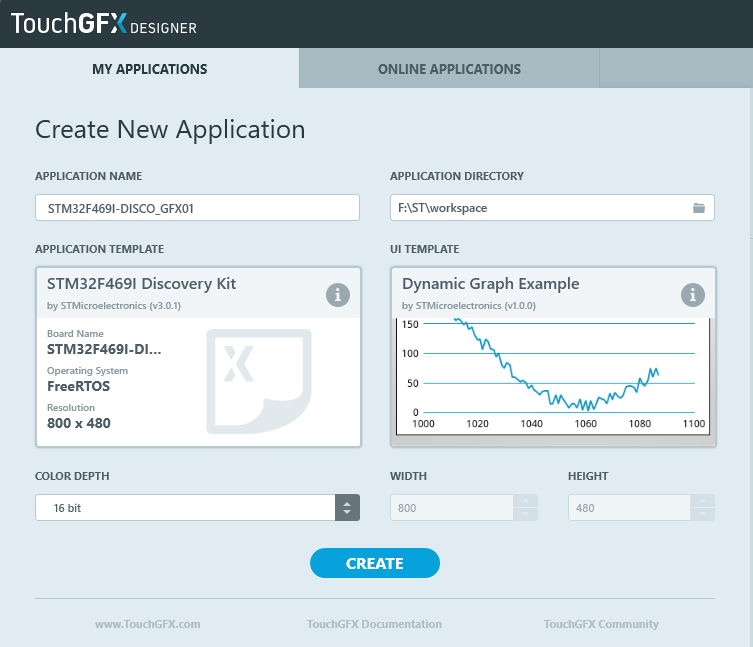The height and width of the screenshot is (647, 753).
Task: Click the 800 x 480 resolution text
Action: point(79,423)
